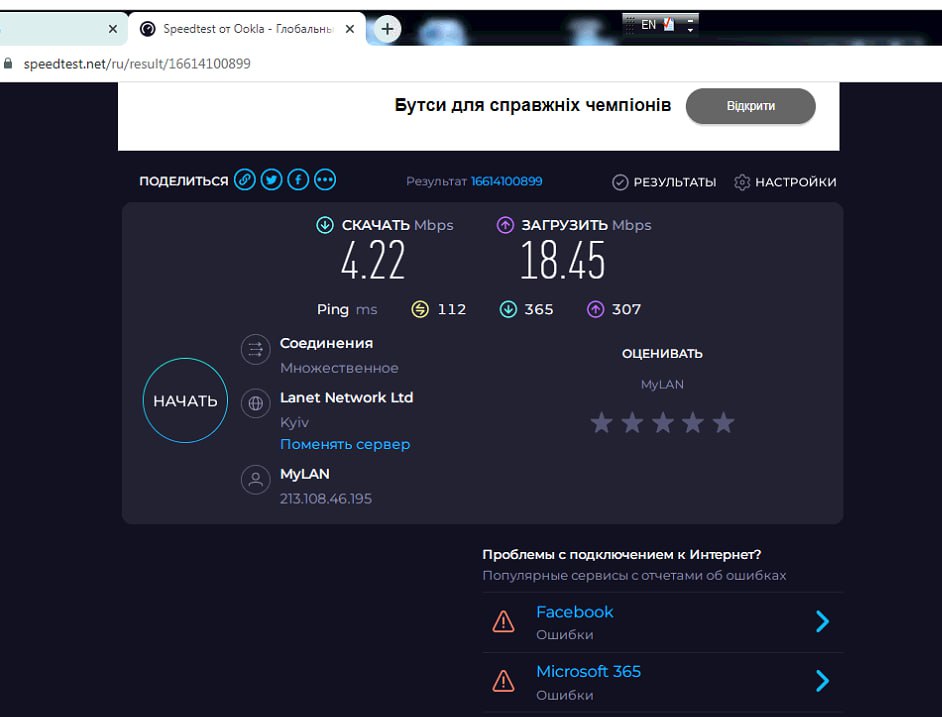Click the IP address 213.108.46.195
942x717 pixels.
(x=326, y=499)
